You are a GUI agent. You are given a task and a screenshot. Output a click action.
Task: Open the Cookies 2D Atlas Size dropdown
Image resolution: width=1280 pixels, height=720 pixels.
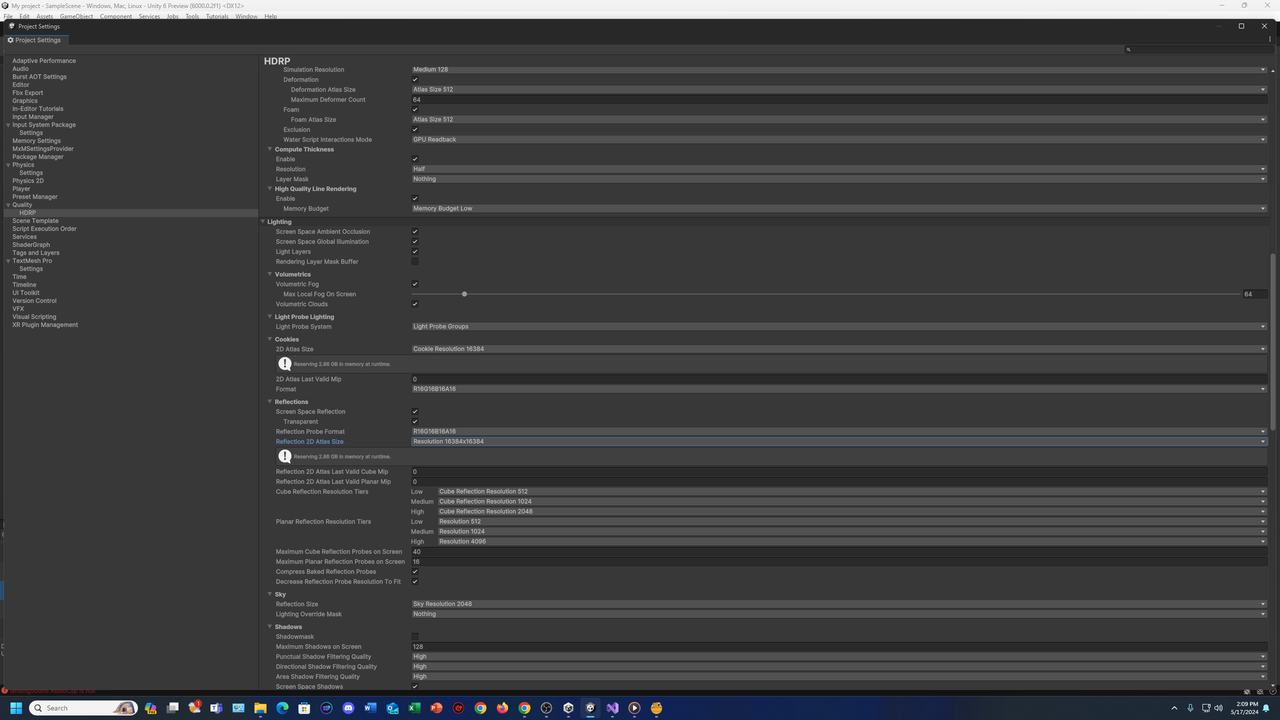point(839,349)
